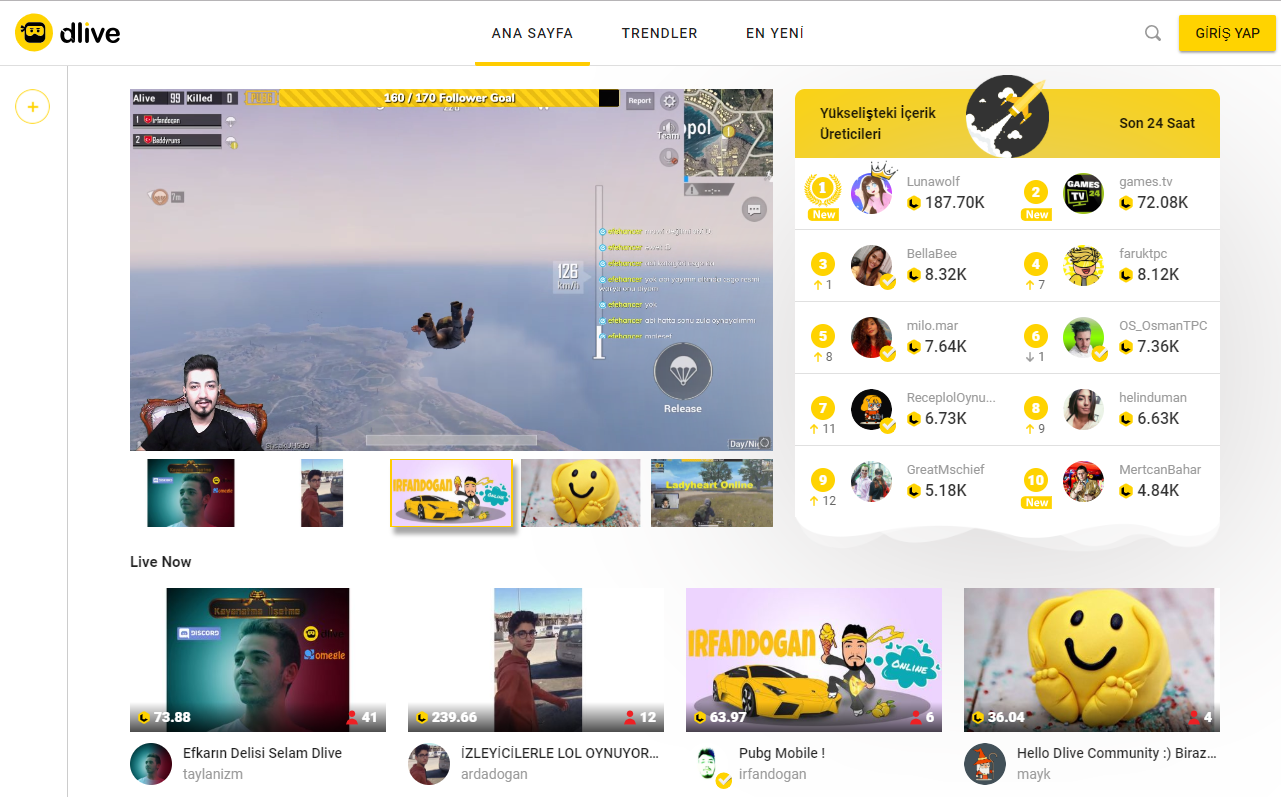Click the BellaBee username
Image resolution: width=1281 pixels, height=797 pixels.
(932, 253)
